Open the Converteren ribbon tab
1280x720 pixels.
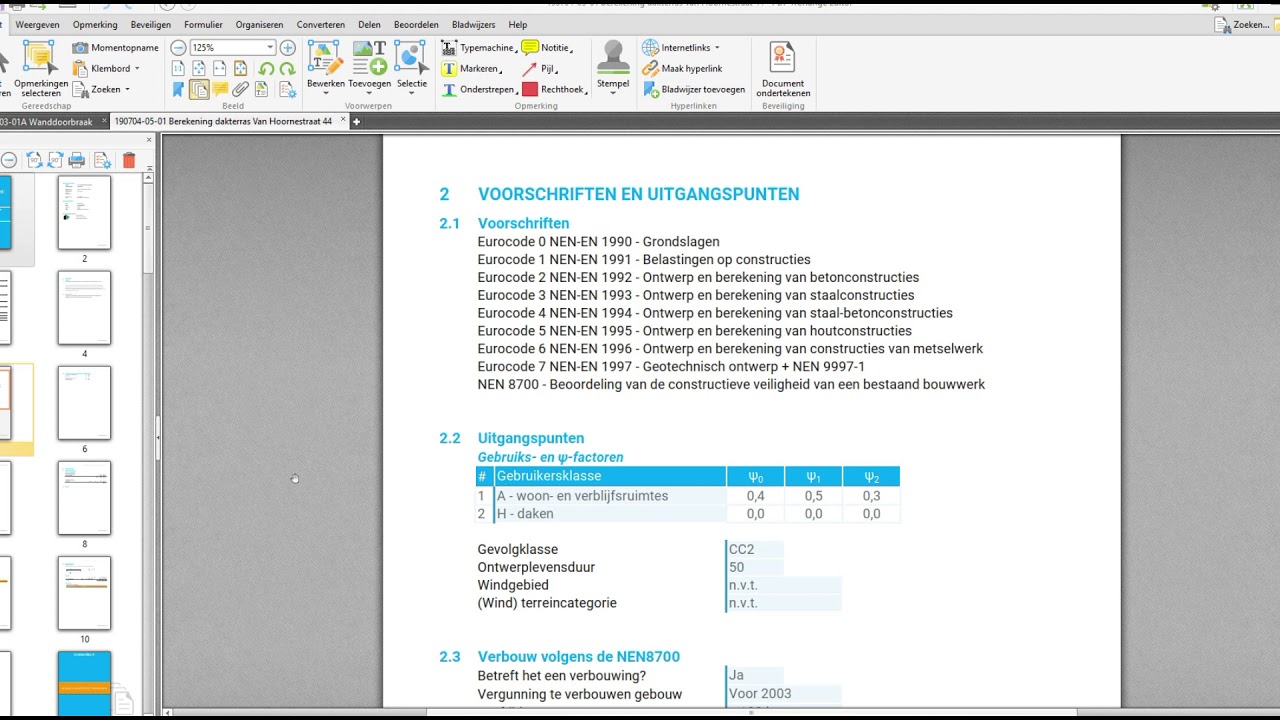(321, 25)
